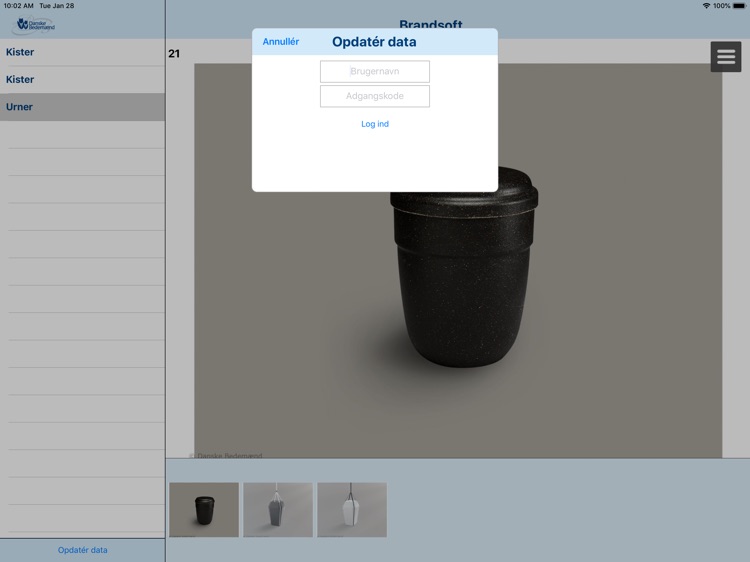Screen dimensions: 750x562
Task: Tap the Wi-Fi status icon
Action: pyautogui.click(x=706, y=6)
